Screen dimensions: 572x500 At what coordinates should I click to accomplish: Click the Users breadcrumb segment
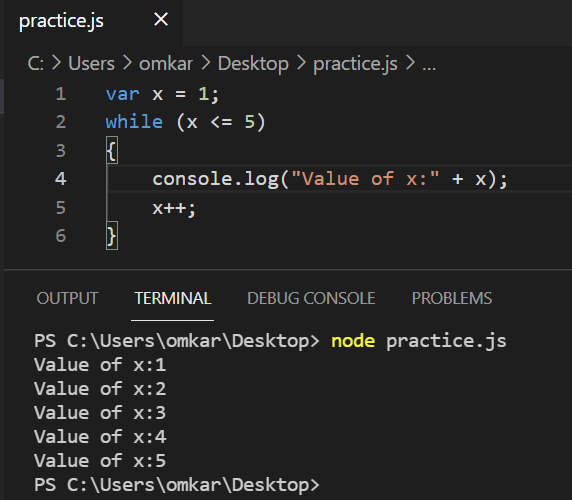92,64
